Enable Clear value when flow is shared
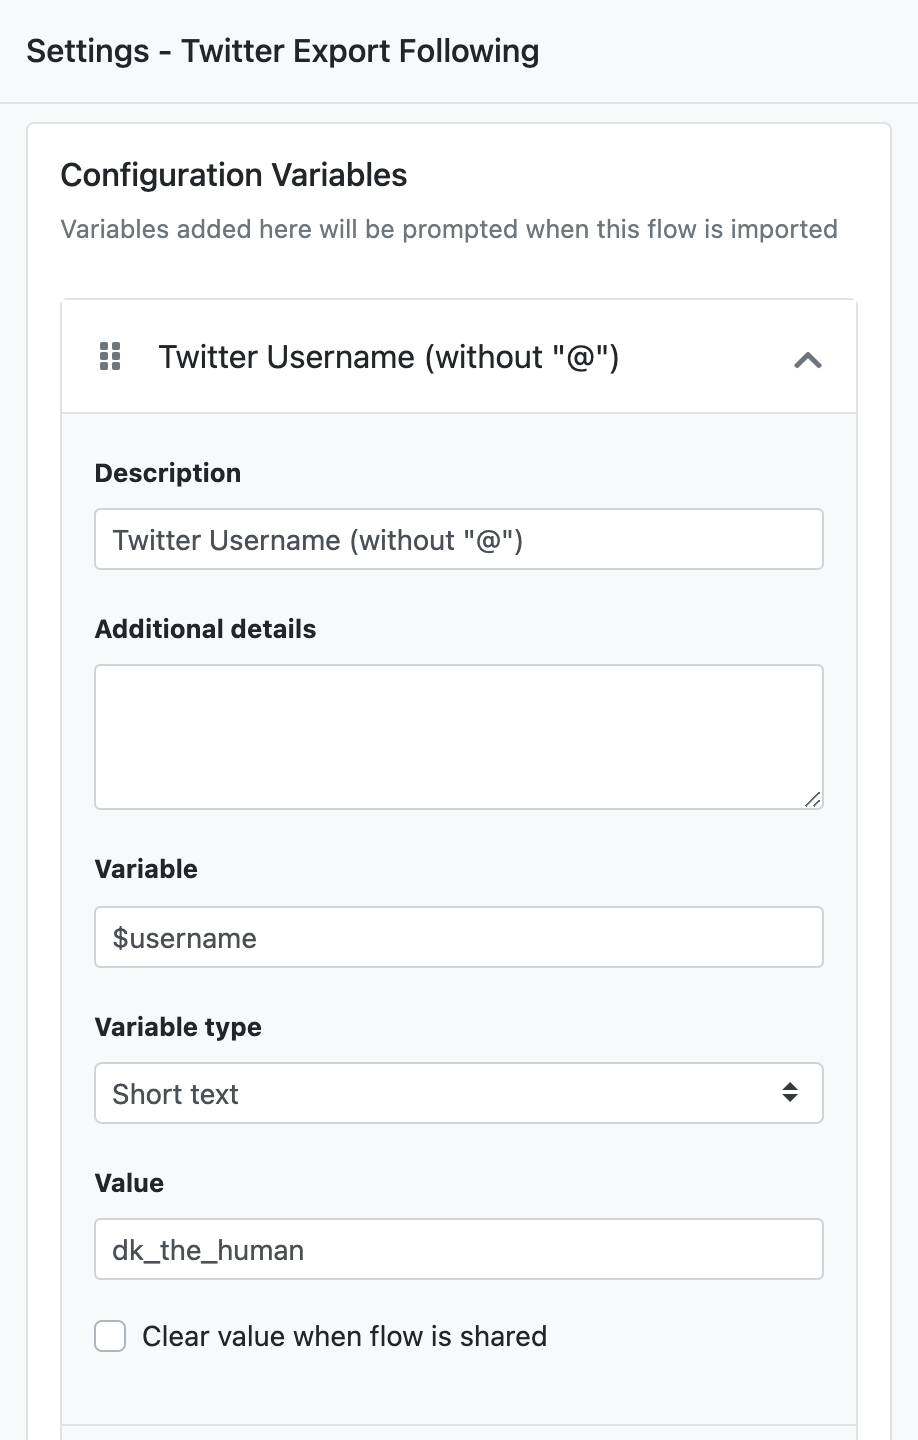 click(x=110, y=1336)
